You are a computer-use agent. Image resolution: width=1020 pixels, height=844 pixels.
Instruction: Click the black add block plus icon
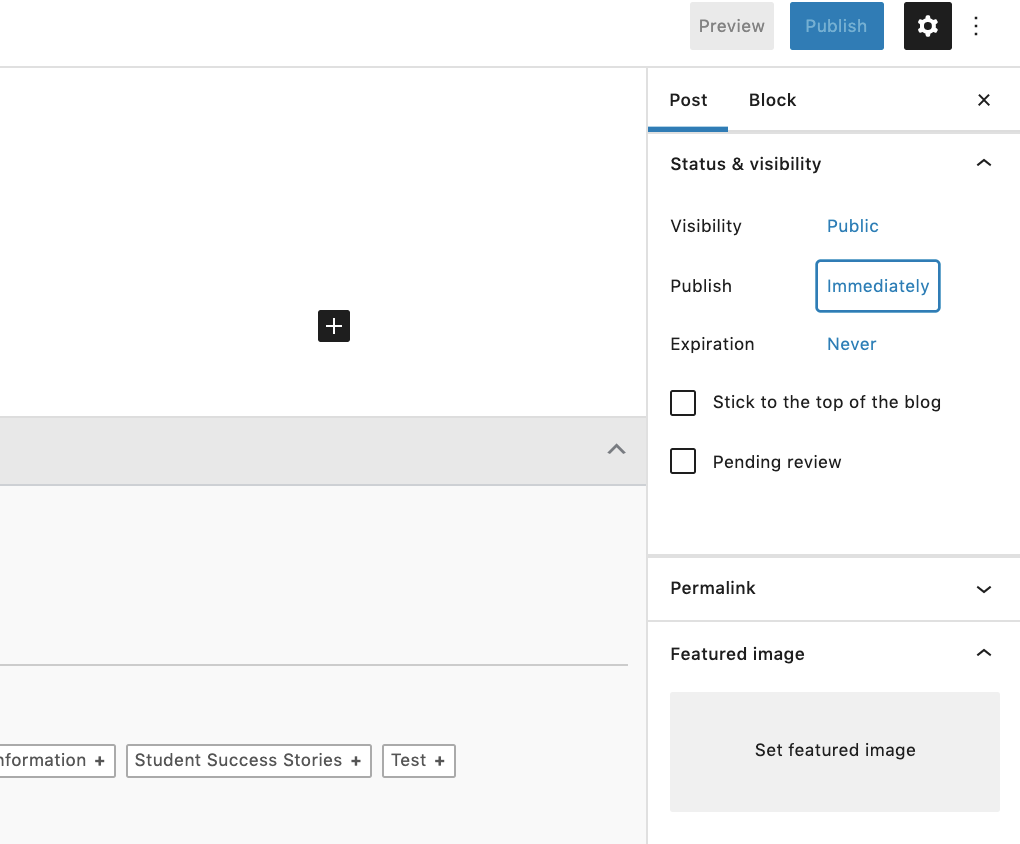point(334,326)
